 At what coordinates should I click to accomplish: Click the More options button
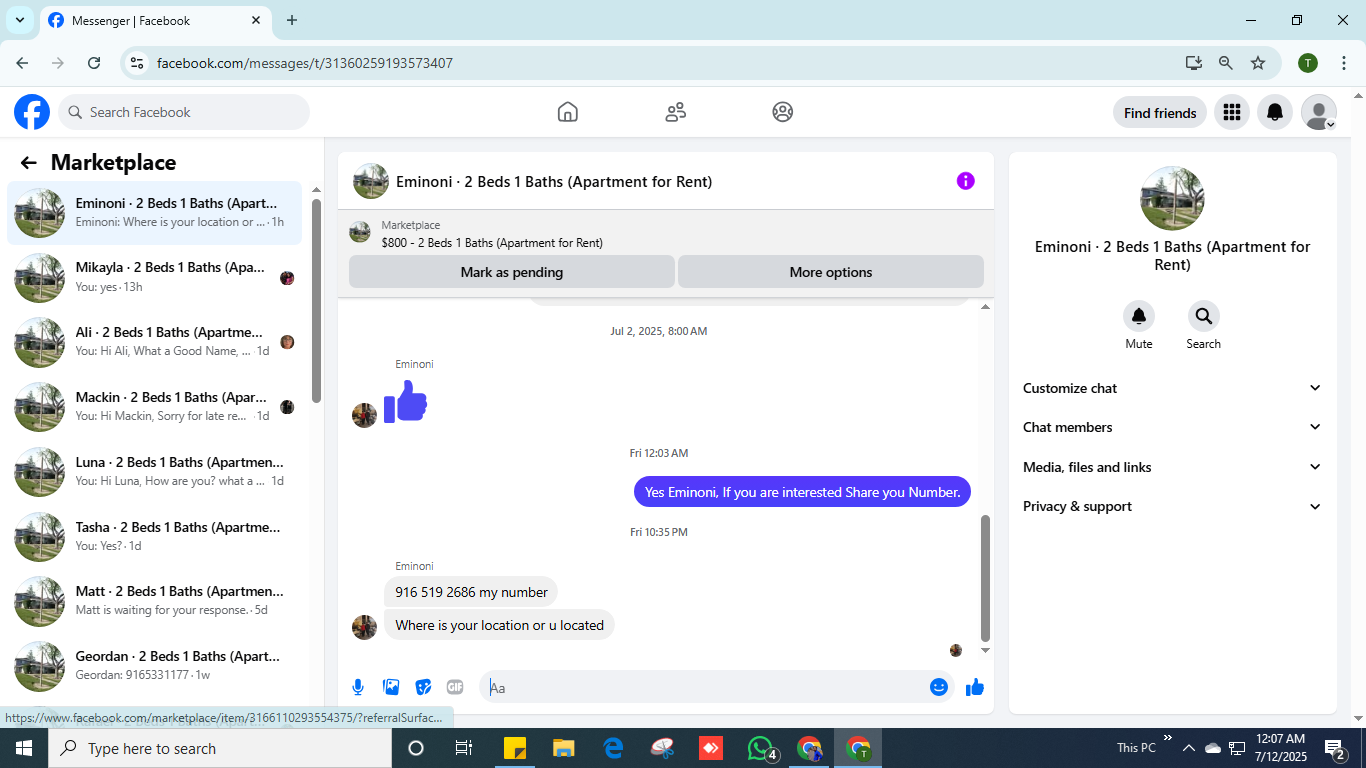[831, 272]
